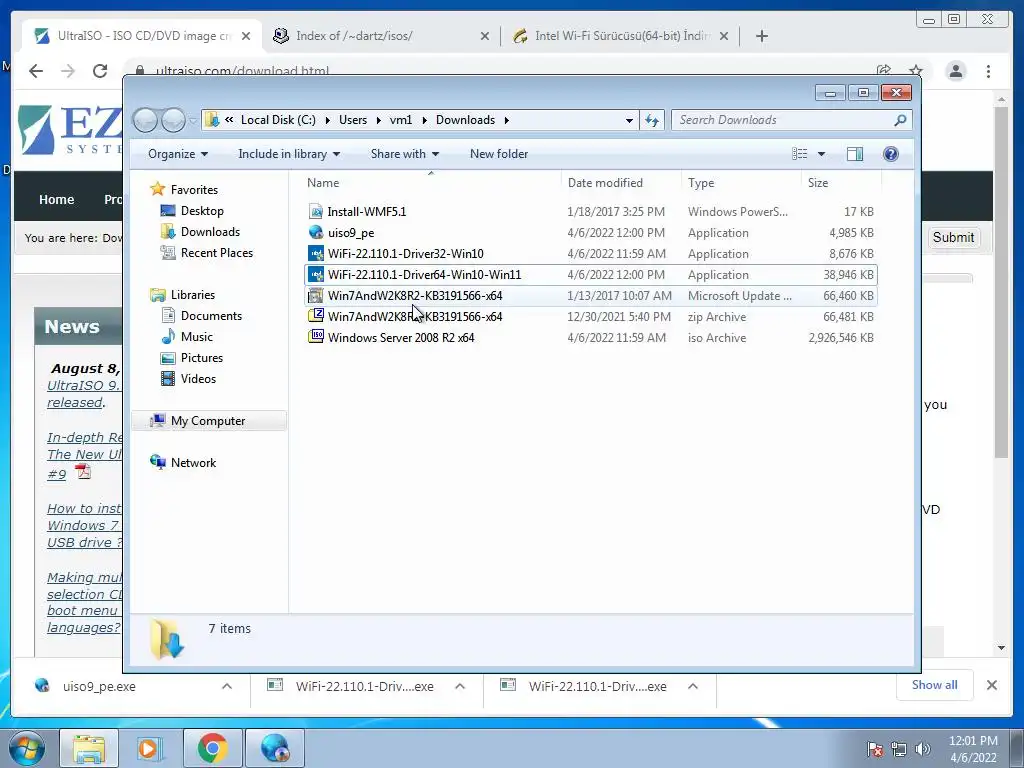This screenshot has width=1024, height=768.
Task: Open the Install-WMF5.1 PowerShell script
Action: click(x=366, y=212)
